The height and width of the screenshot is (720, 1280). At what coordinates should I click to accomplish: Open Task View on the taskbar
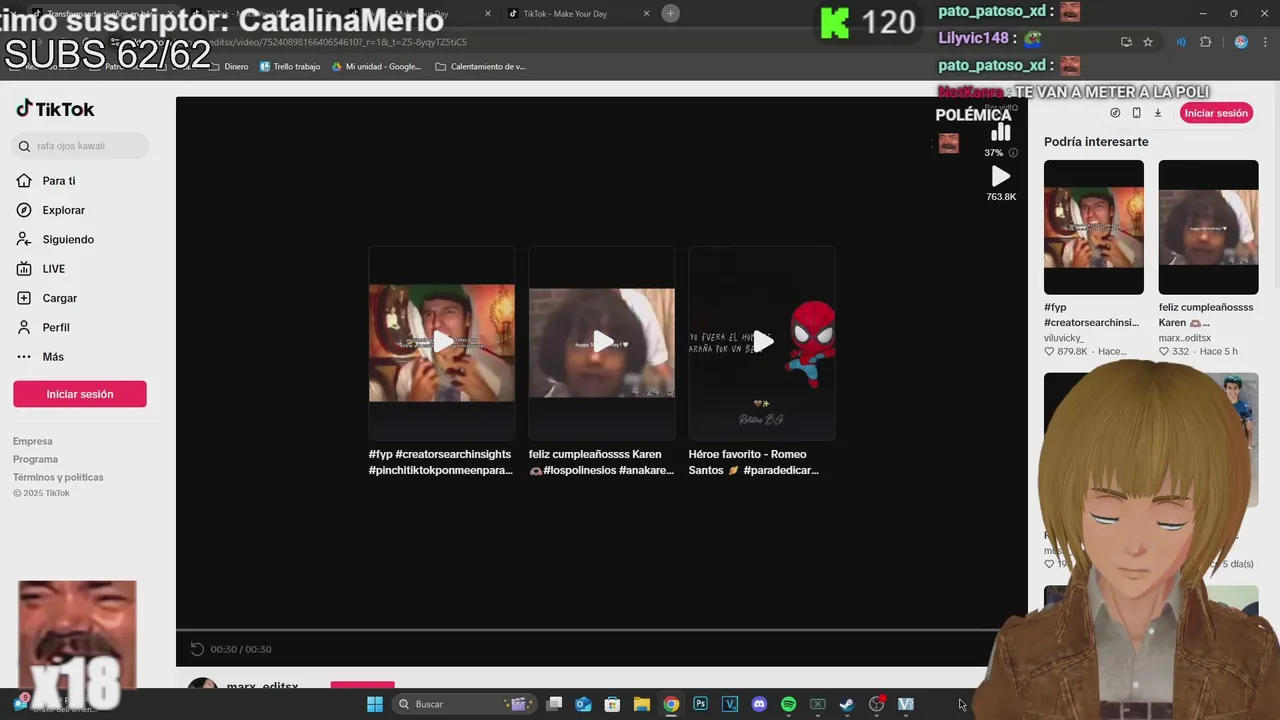[554, 704]
